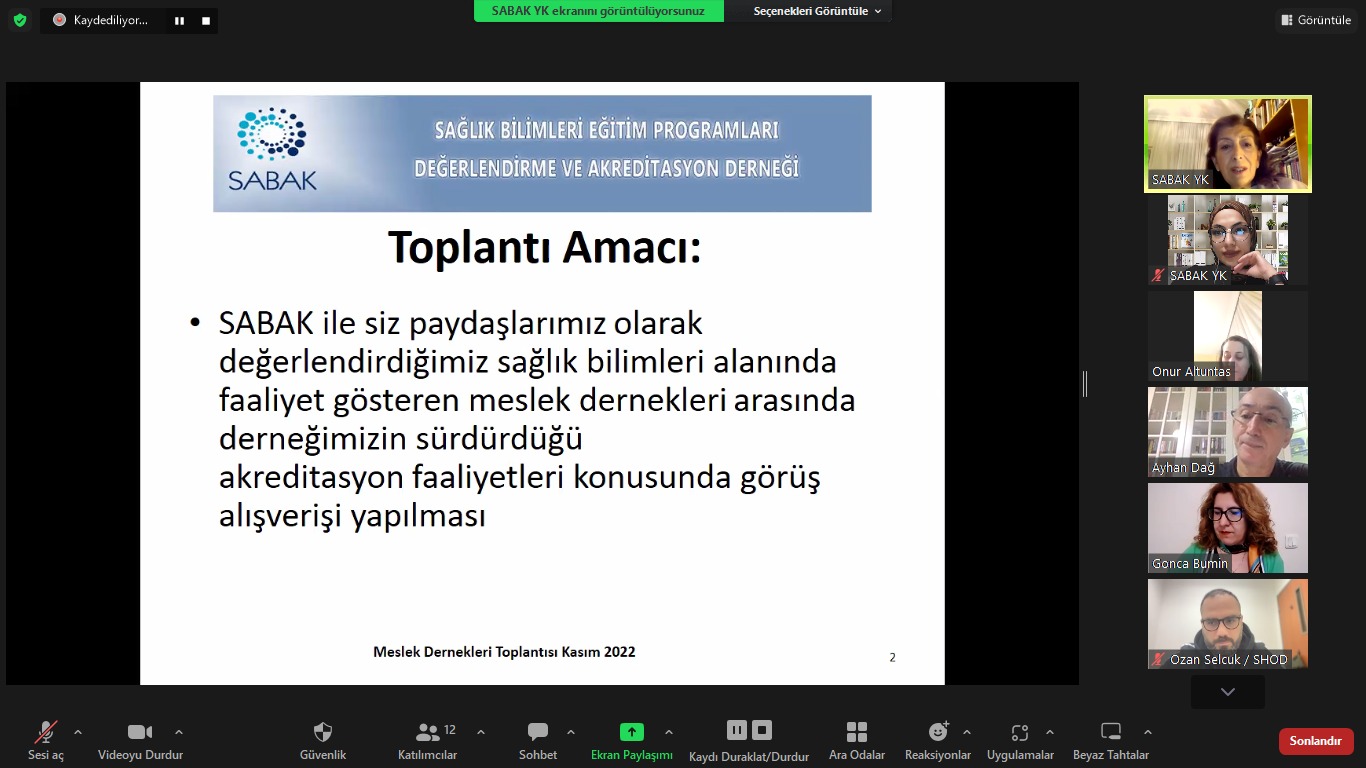The width and height of the screenshot is (1366, 768).
Task: Open Beyaz Tahtalar whiteboards
Action: [x=1111, y=741]
